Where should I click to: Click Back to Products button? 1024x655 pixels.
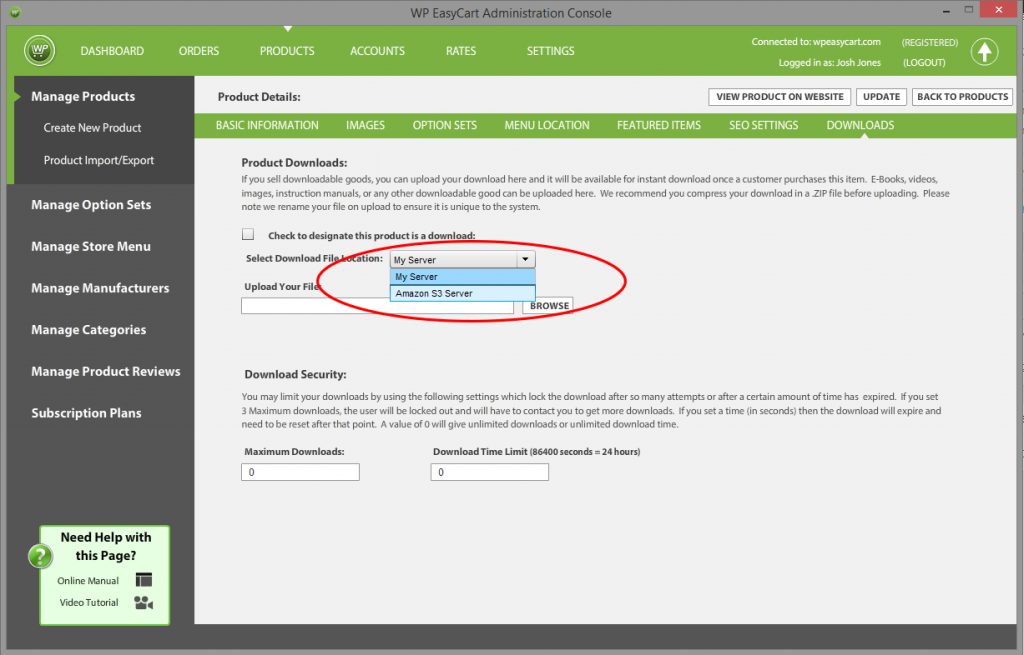tap(963, 97)
